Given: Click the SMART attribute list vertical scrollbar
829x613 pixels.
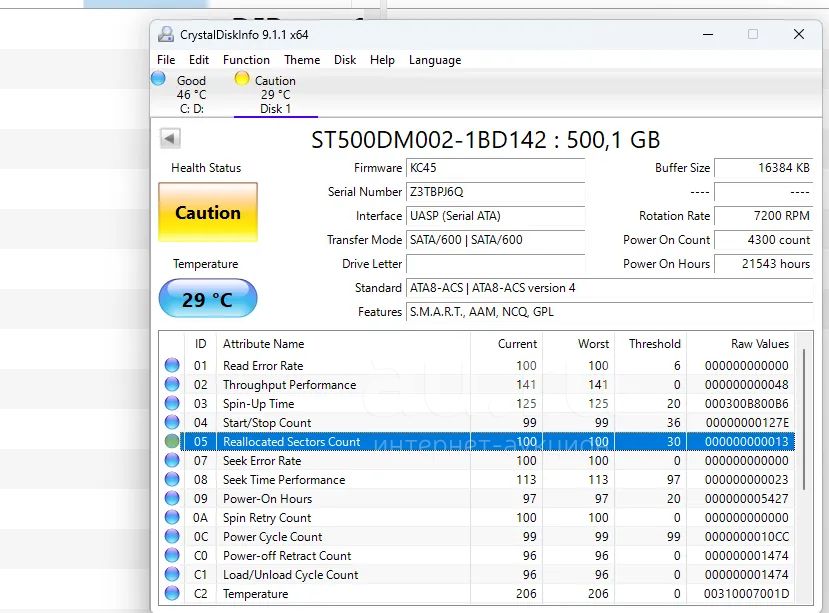Looking at the screenshot, I should 804,419.
